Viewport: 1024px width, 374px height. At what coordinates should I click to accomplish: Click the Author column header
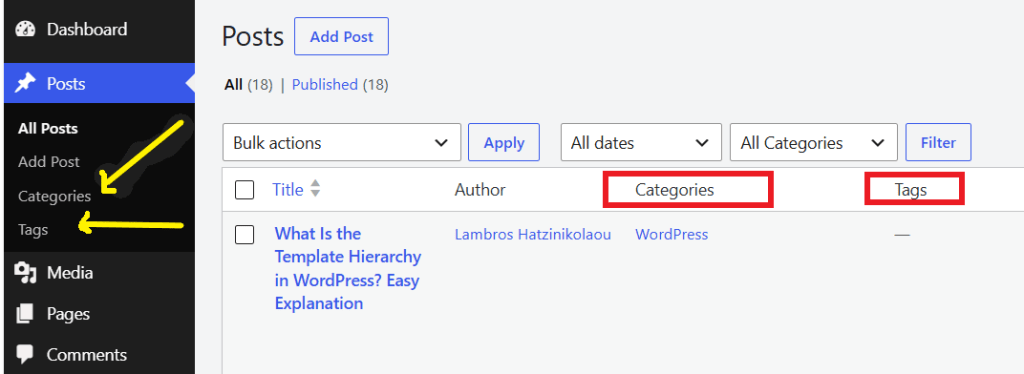(x=480, y=190)
